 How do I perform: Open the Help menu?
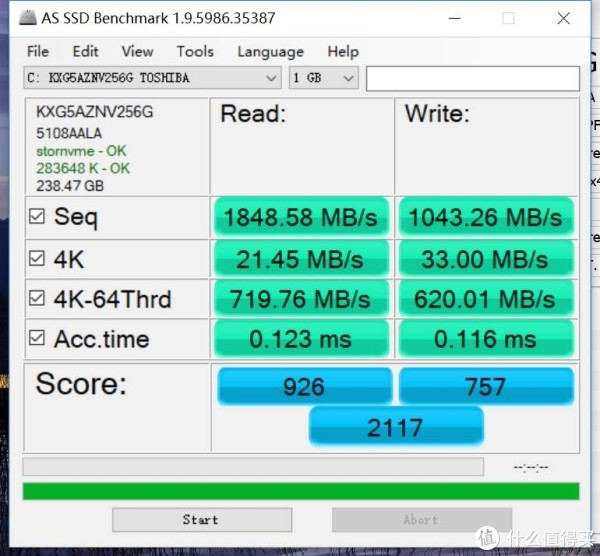pos(343,51)
